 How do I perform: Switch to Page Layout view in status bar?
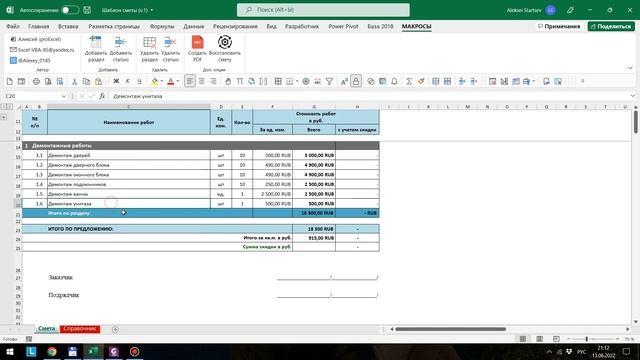tap(540, 339)
